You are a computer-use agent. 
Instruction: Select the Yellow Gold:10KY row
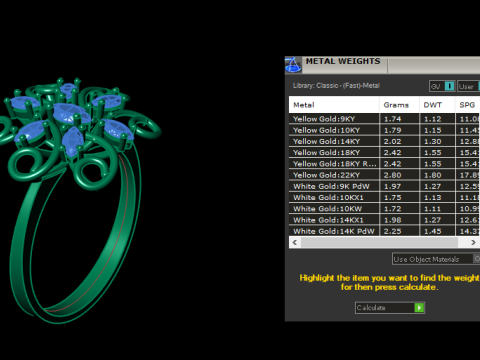(384, 130)
